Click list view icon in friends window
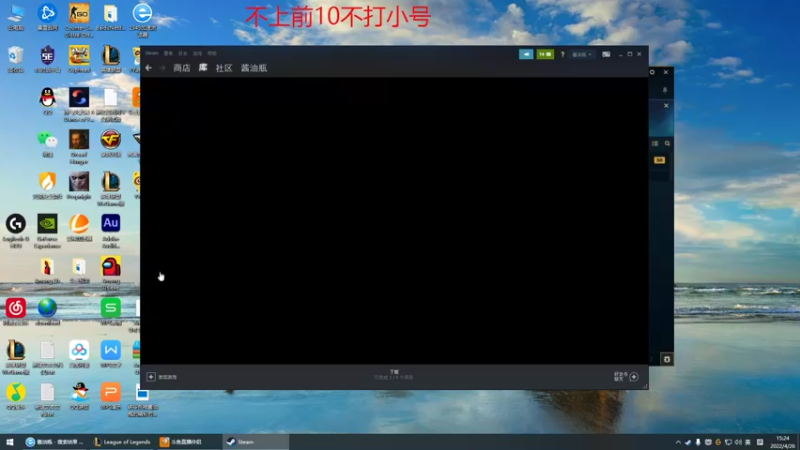Viewport: 800px width, 450px height. coord(655,143)
